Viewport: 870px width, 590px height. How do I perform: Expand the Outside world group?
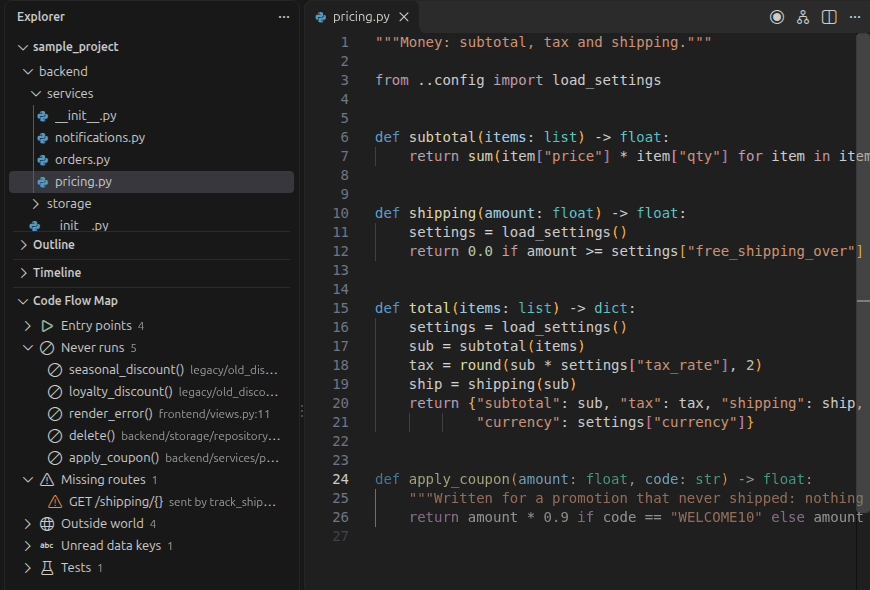28,524
